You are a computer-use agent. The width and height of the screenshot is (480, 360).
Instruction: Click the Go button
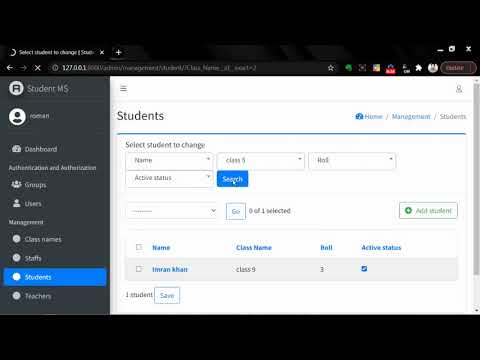(236, 211)
